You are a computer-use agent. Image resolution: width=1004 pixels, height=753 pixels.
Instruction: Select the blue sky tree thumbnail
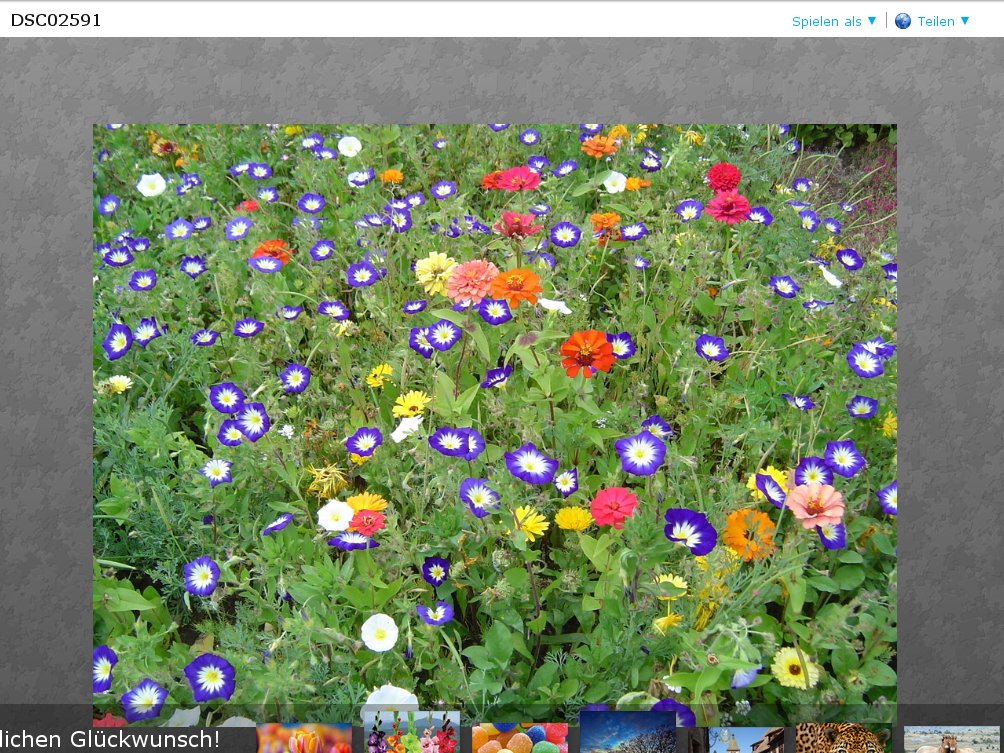(x=627, y=733)
